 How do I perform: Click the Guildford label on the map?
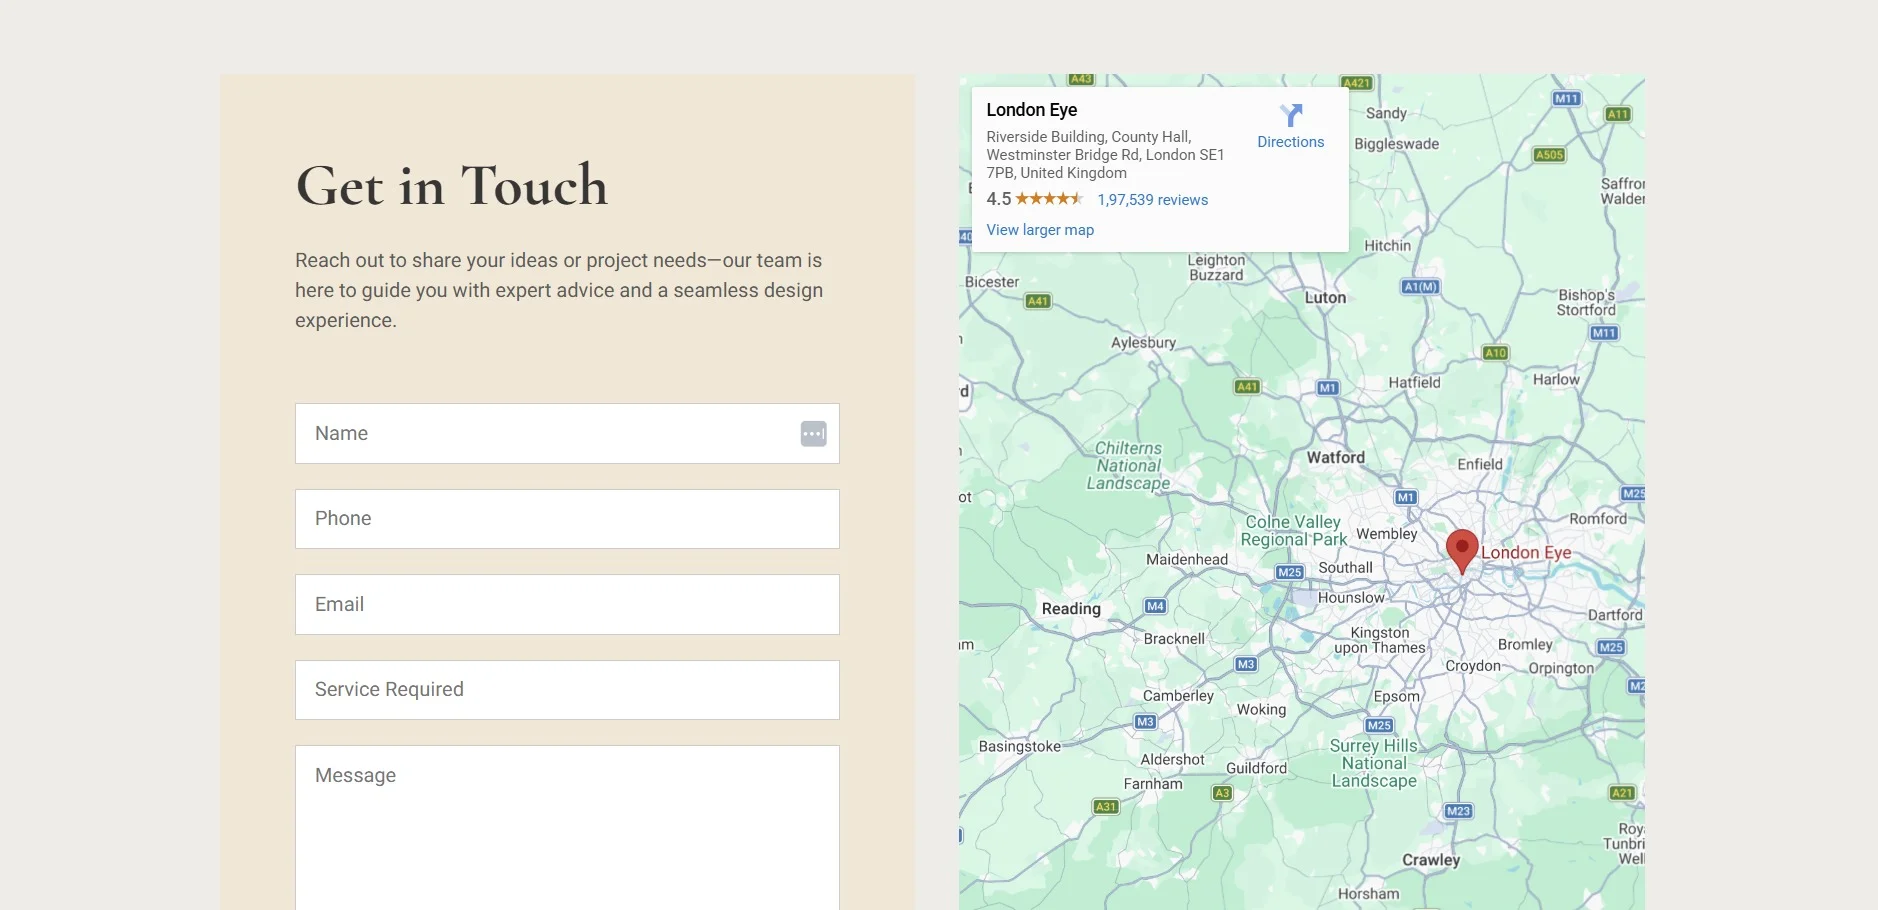1257,768
